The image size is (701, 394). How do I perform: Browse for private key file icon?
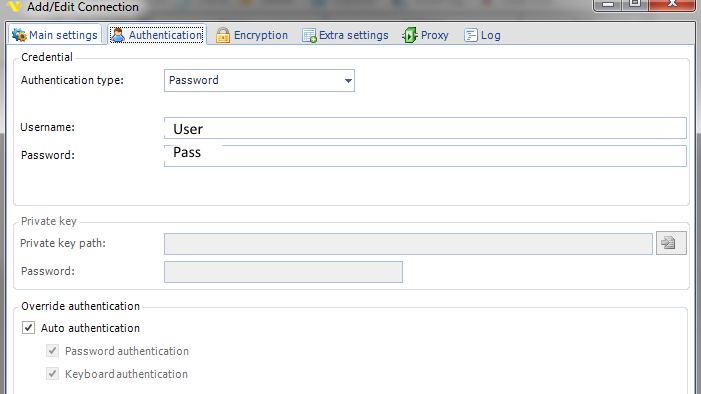[x=671, y=243]
